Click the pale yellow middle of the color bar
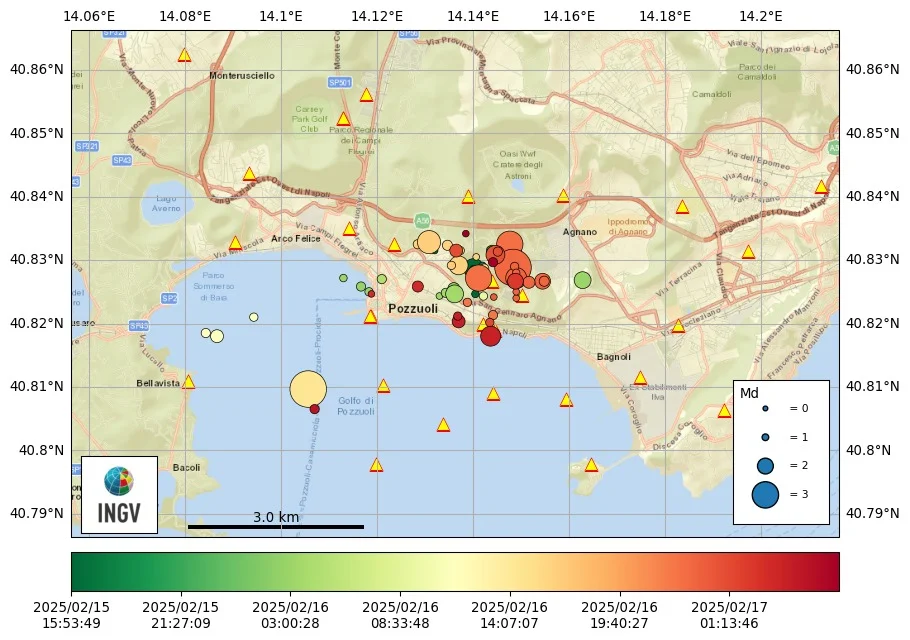 456,572
